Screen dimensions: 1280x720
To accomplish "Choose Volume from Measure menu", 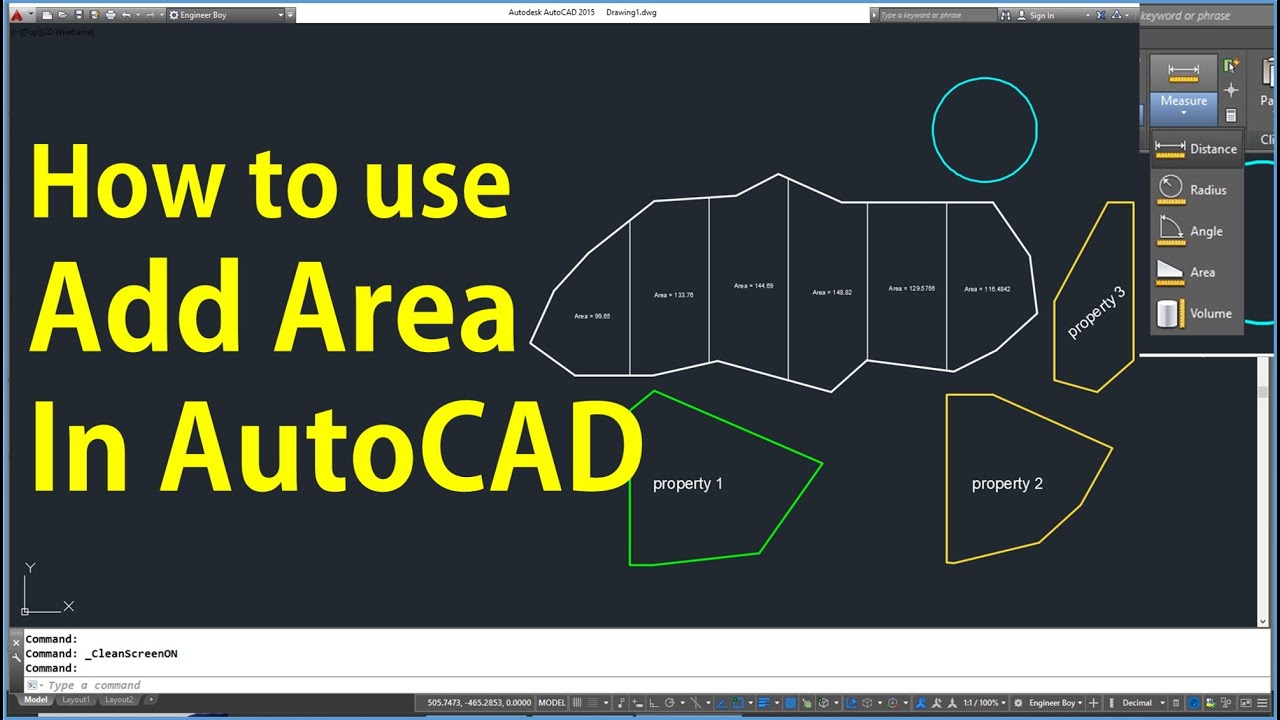I will click(x=1197, y=313).
